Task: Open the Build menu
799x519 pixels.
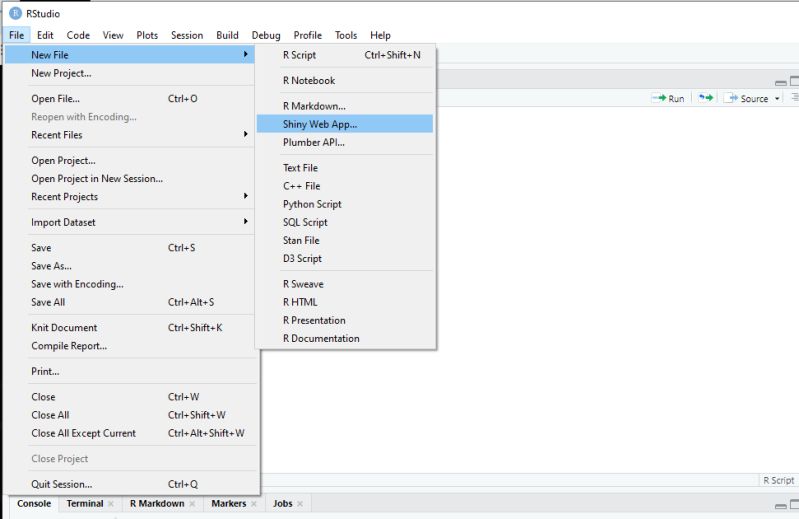Action: (x=227, y=35)
